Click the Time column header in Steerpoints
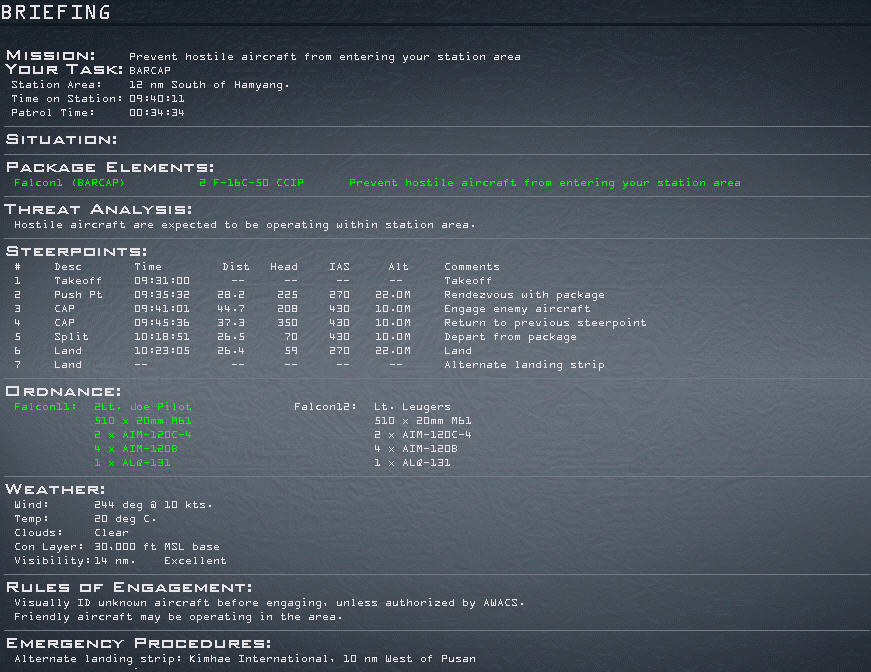 tap(147, 267)
